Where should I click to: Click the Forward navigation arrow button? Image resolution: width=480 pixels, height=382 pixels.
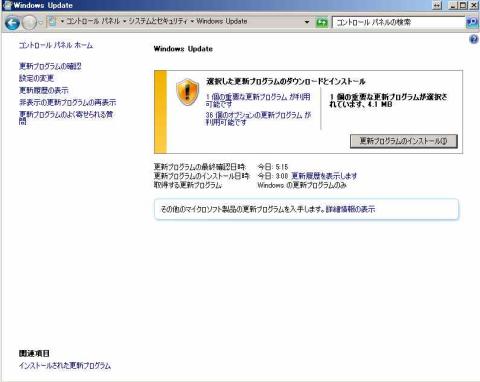[x=29, y=23]
